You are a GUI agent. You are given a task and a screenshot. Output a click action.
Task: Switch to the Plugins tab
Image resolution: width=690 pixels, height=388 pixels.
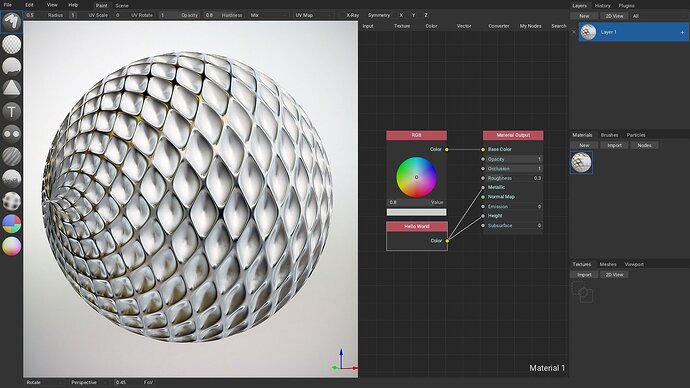coord(626,6)
